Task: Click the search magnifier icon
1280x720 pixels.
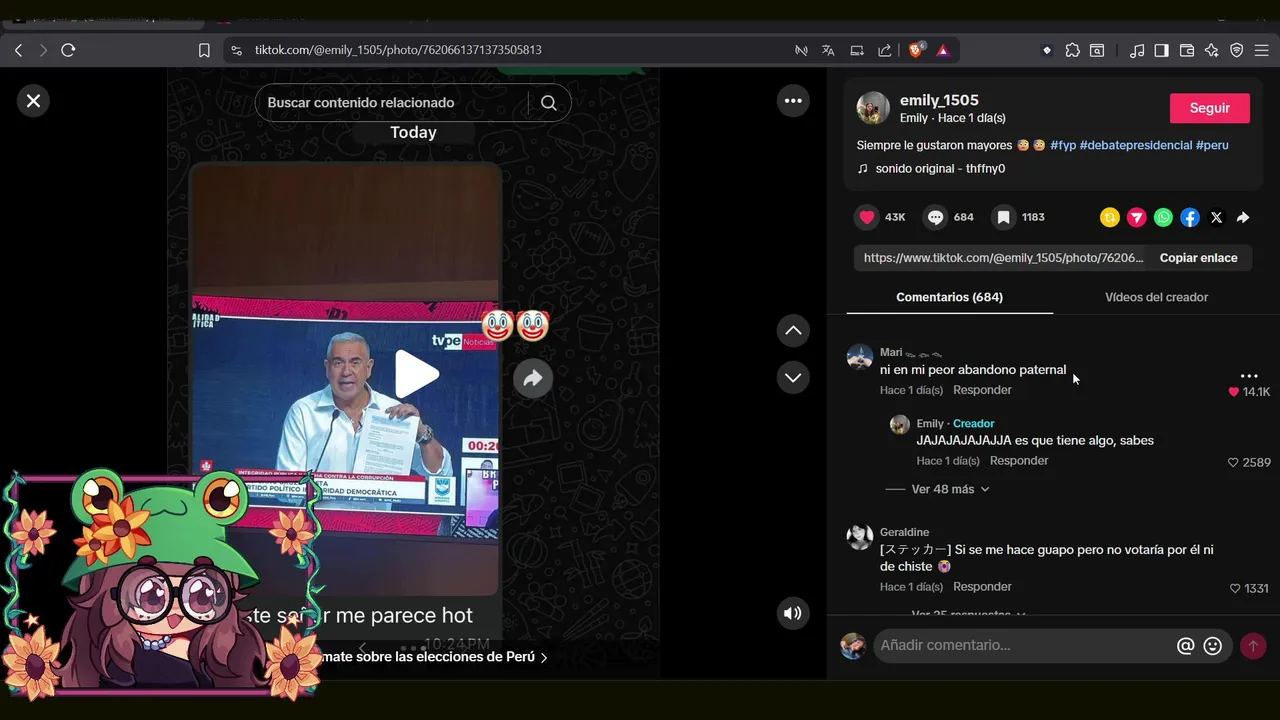Action: pyautogui.click(x=549, y=103)
